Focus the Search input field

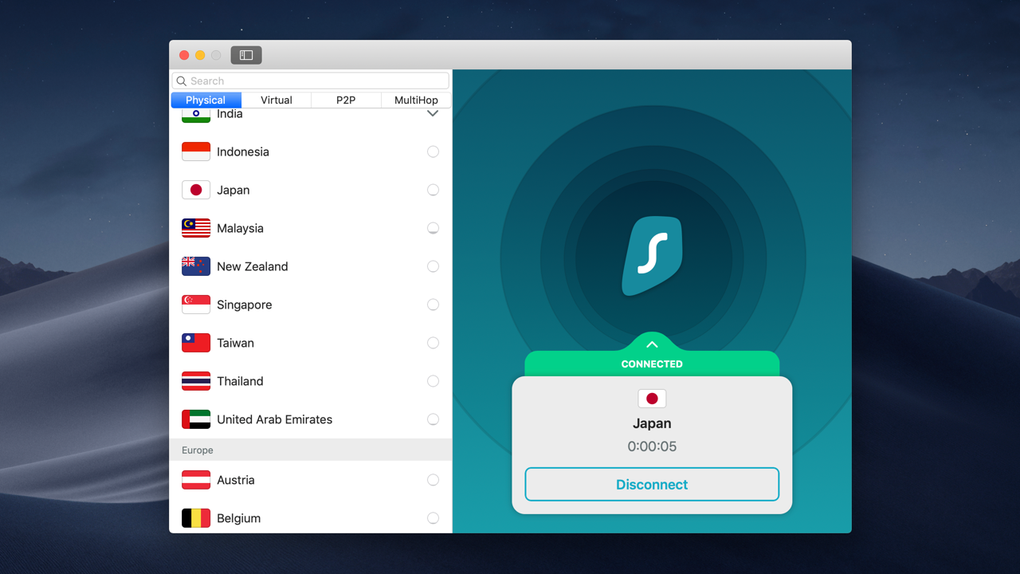310,81
